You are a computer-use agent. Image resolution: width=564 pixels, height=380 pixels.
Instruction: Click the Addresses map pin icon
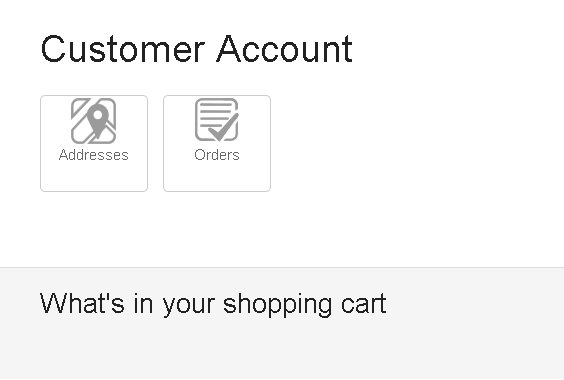click(94, 121)
